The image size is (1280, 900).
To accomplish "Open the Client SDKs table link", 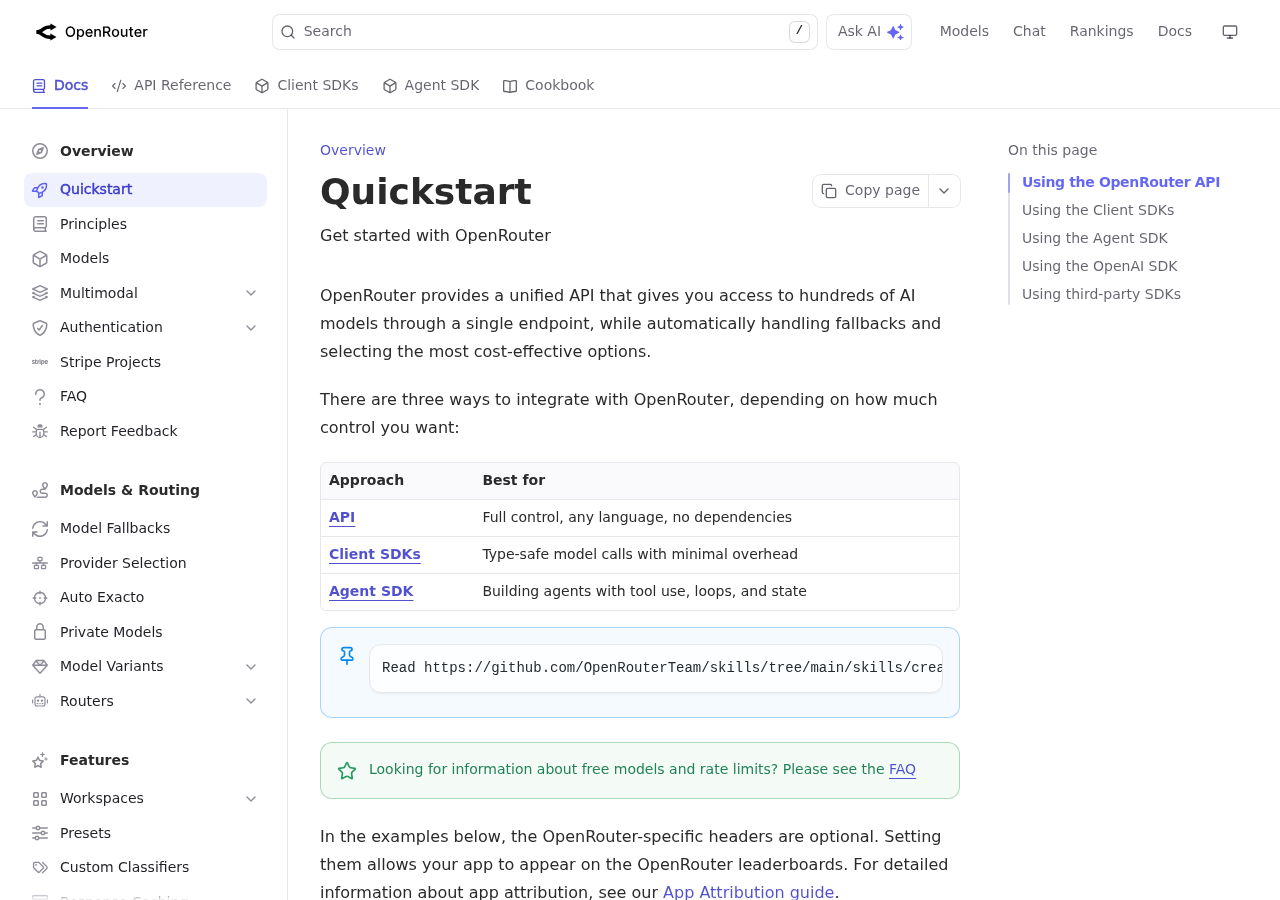I will 375,555.
